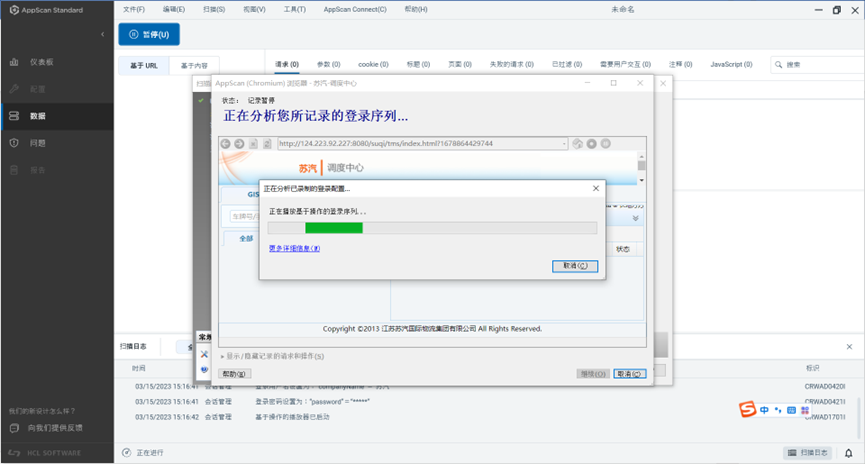The width and height of the screenshot is (865, 464).
Task: Open the 视图(V) menu
Action: (254, 9)
